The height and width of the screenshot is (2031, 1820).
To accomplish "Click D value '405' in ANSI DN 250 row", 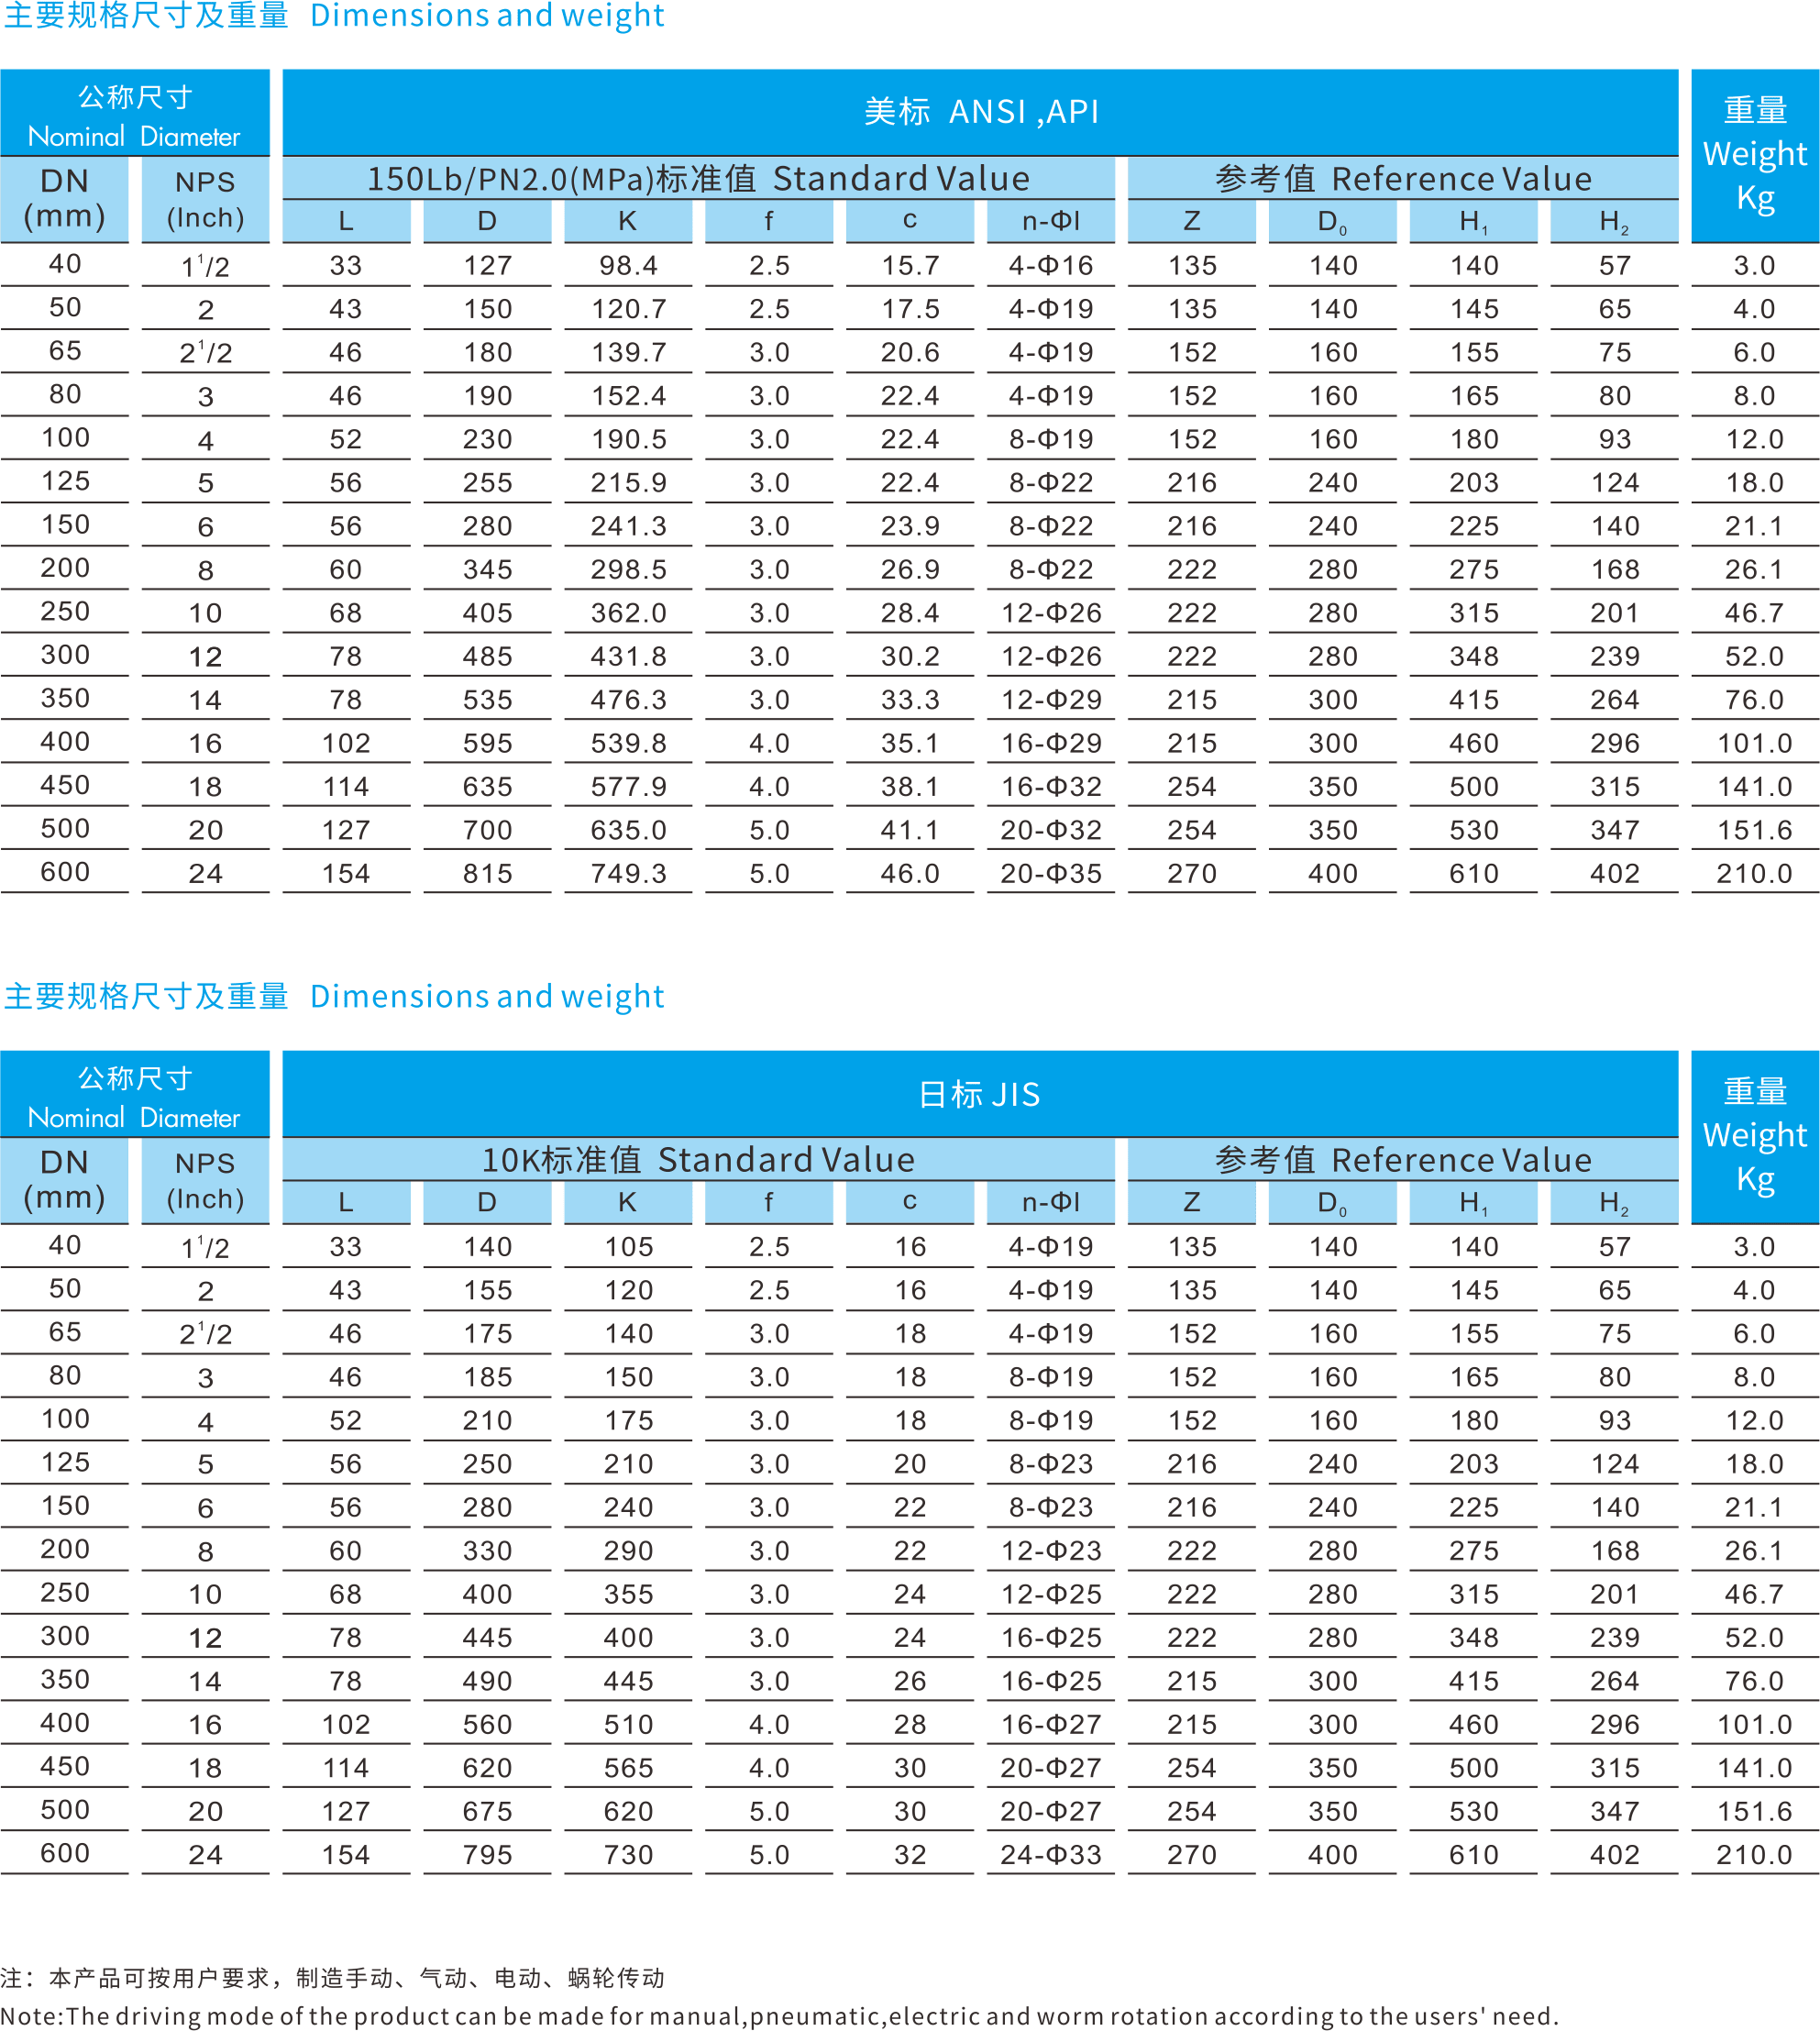I will click(x=487, y=613).
